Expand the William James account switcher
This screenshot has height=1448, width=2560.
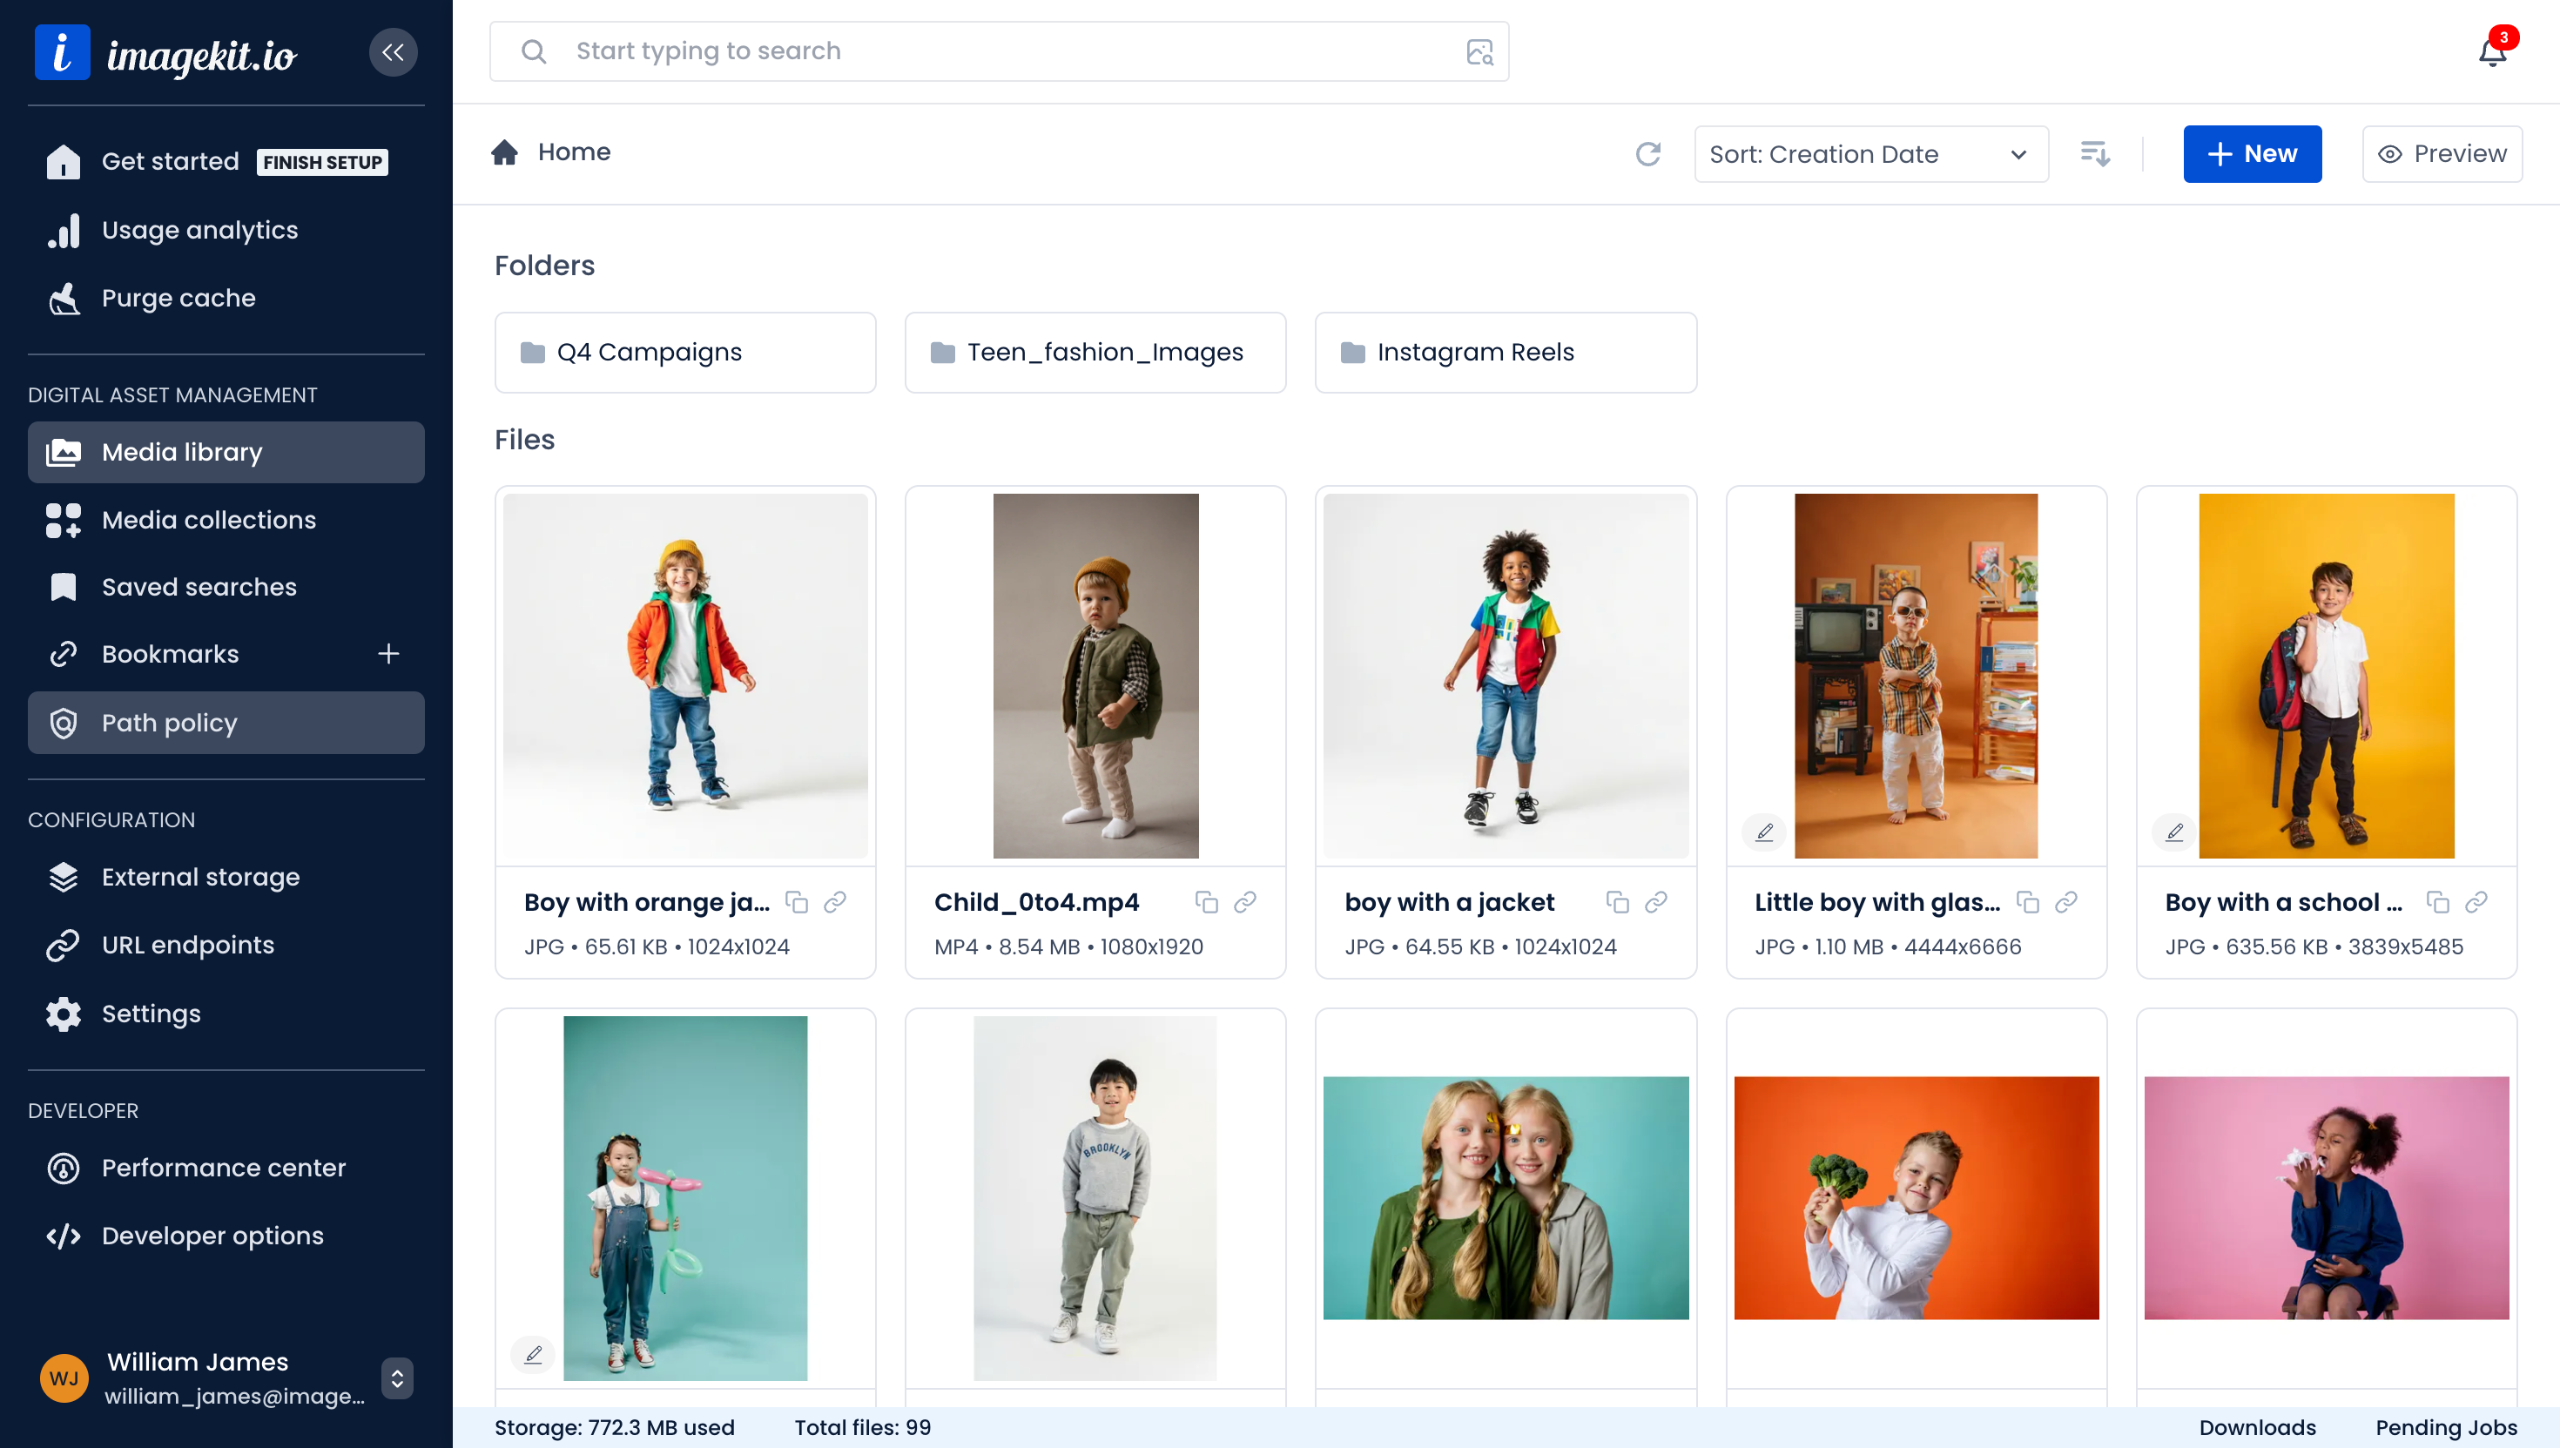tap(397, 1378)
